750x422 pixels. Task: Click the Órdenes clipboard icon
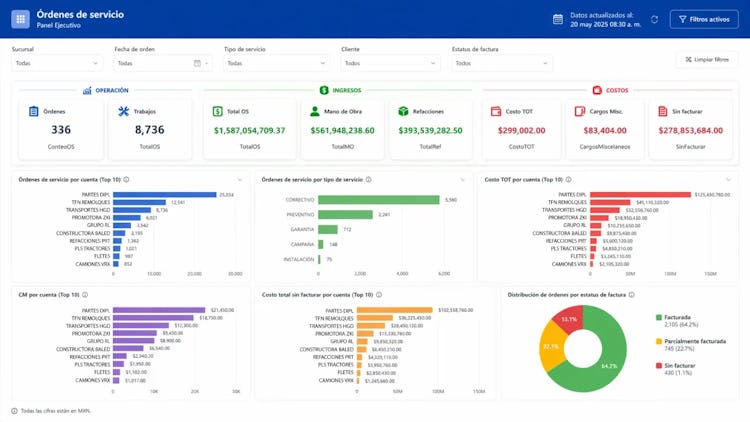[33, 111]
